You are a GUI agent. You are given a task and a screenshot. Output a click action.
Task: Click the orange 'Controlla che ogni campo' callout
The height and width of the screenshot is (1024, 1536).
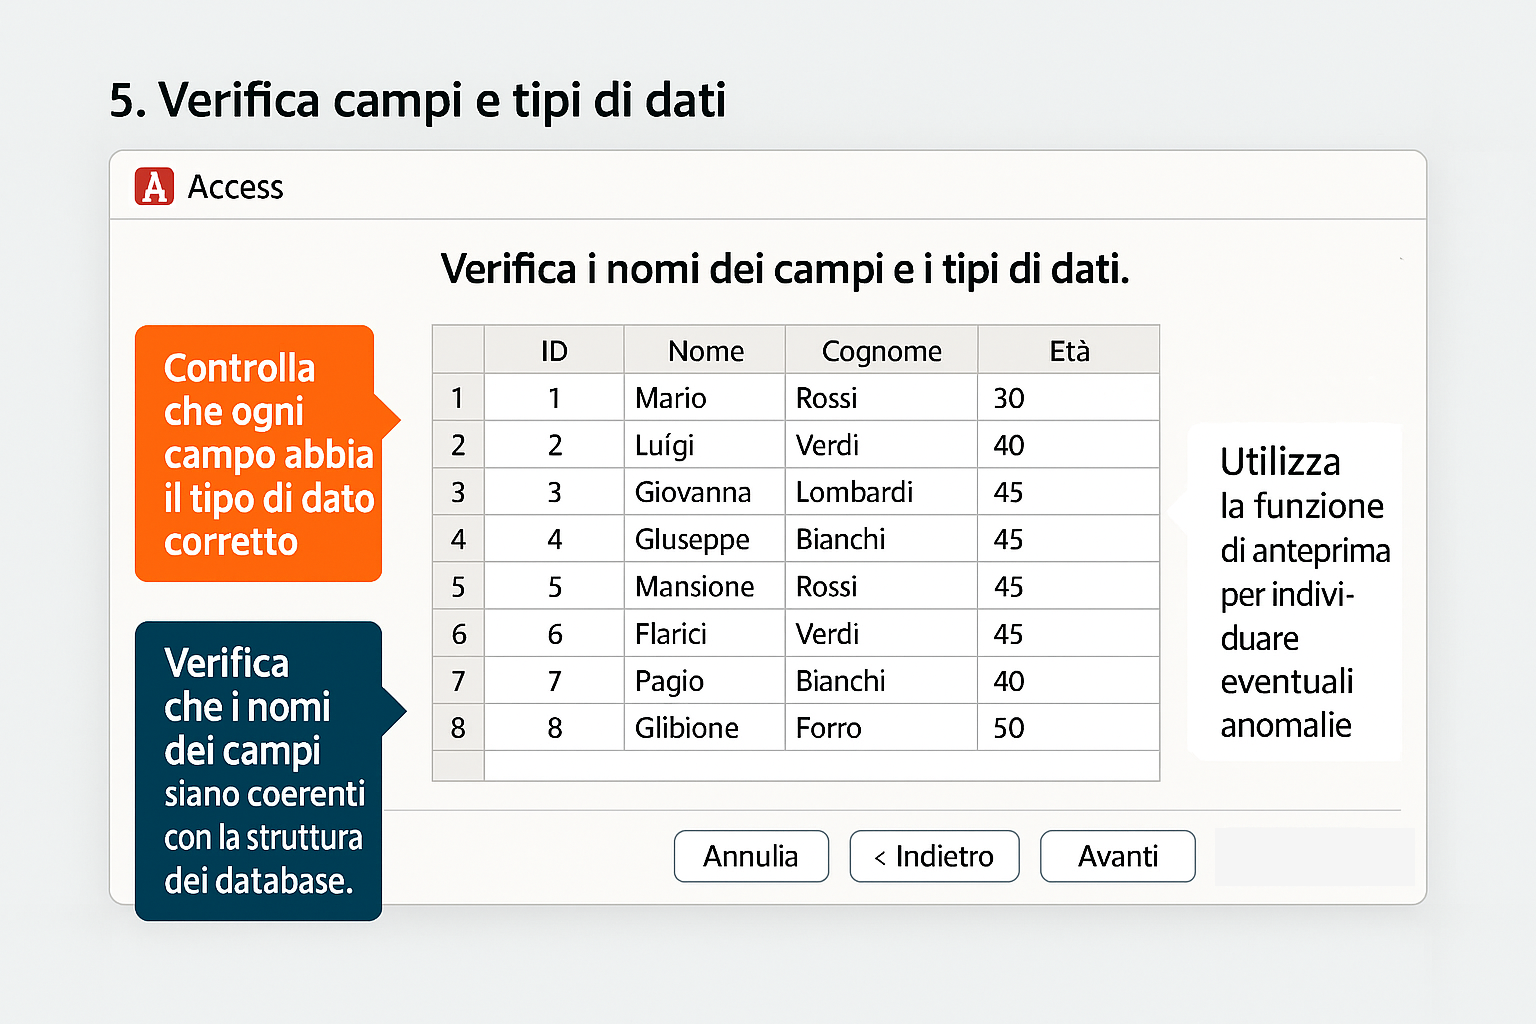click(x=258, y=453)
